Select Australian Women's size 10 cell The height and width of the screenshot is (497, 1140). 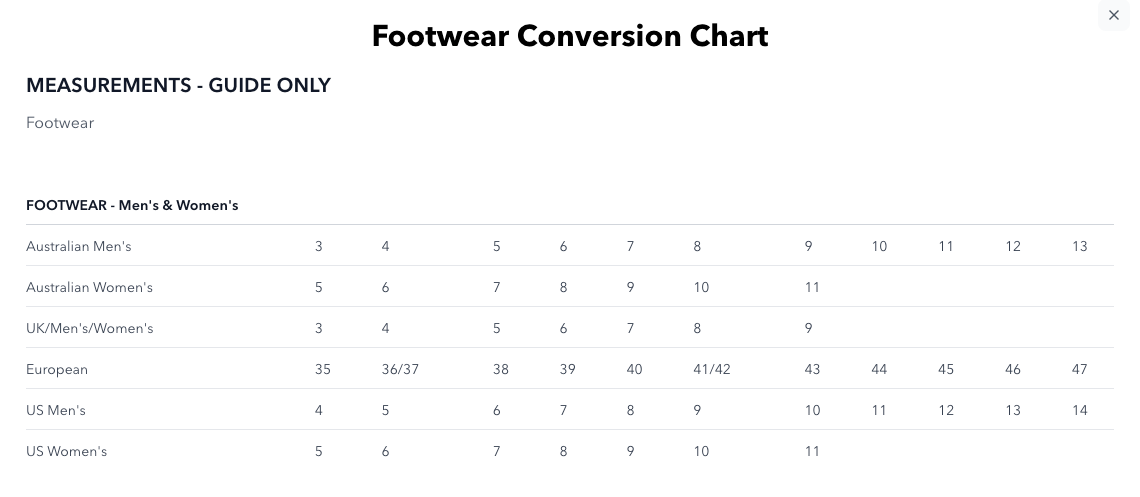pos(701,287)
